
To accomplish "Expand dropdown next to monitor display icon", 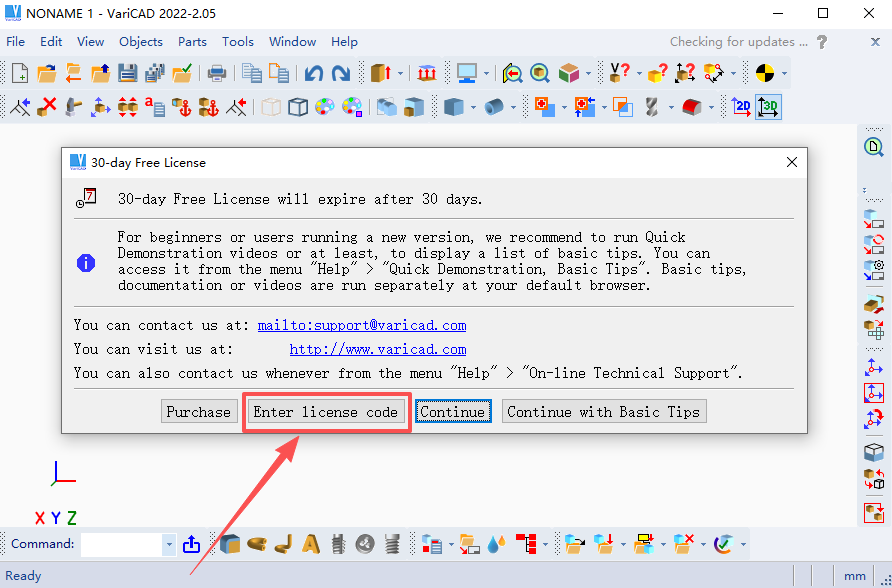I will [487, 73].
